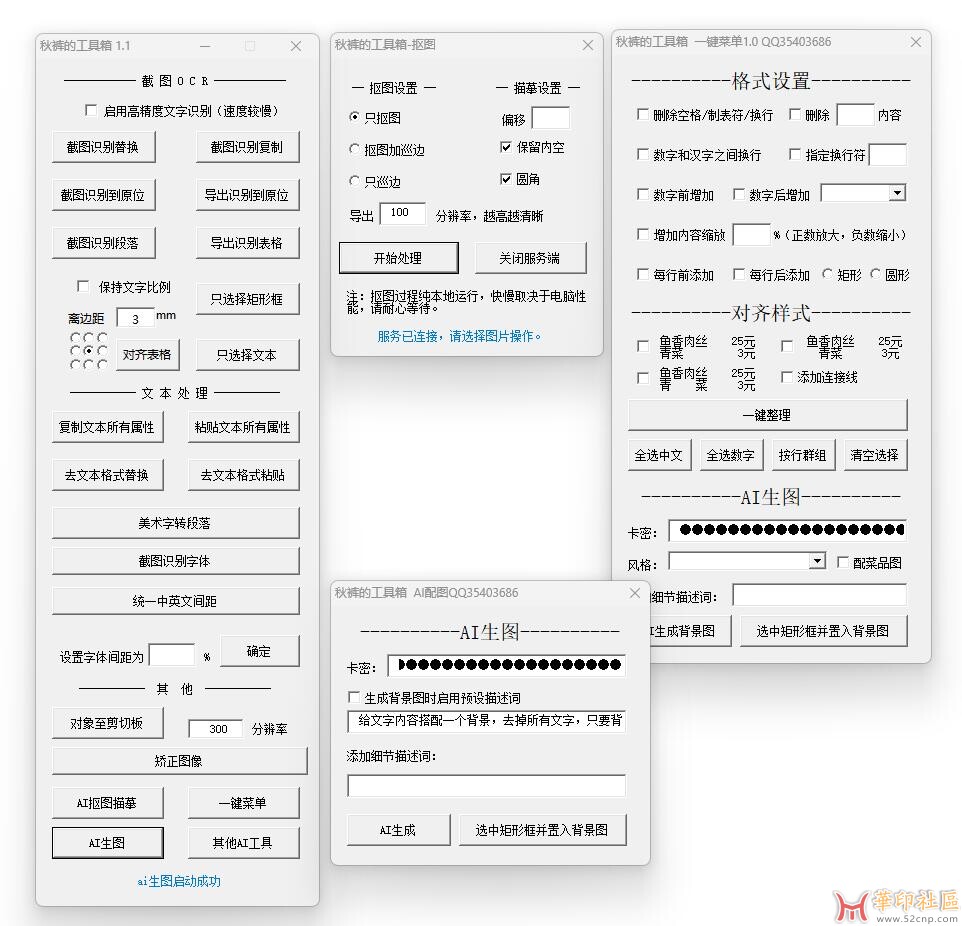Select the center radio in alignment grid
The height and width of the screenshot is (926, 962).
pos(89,352)
